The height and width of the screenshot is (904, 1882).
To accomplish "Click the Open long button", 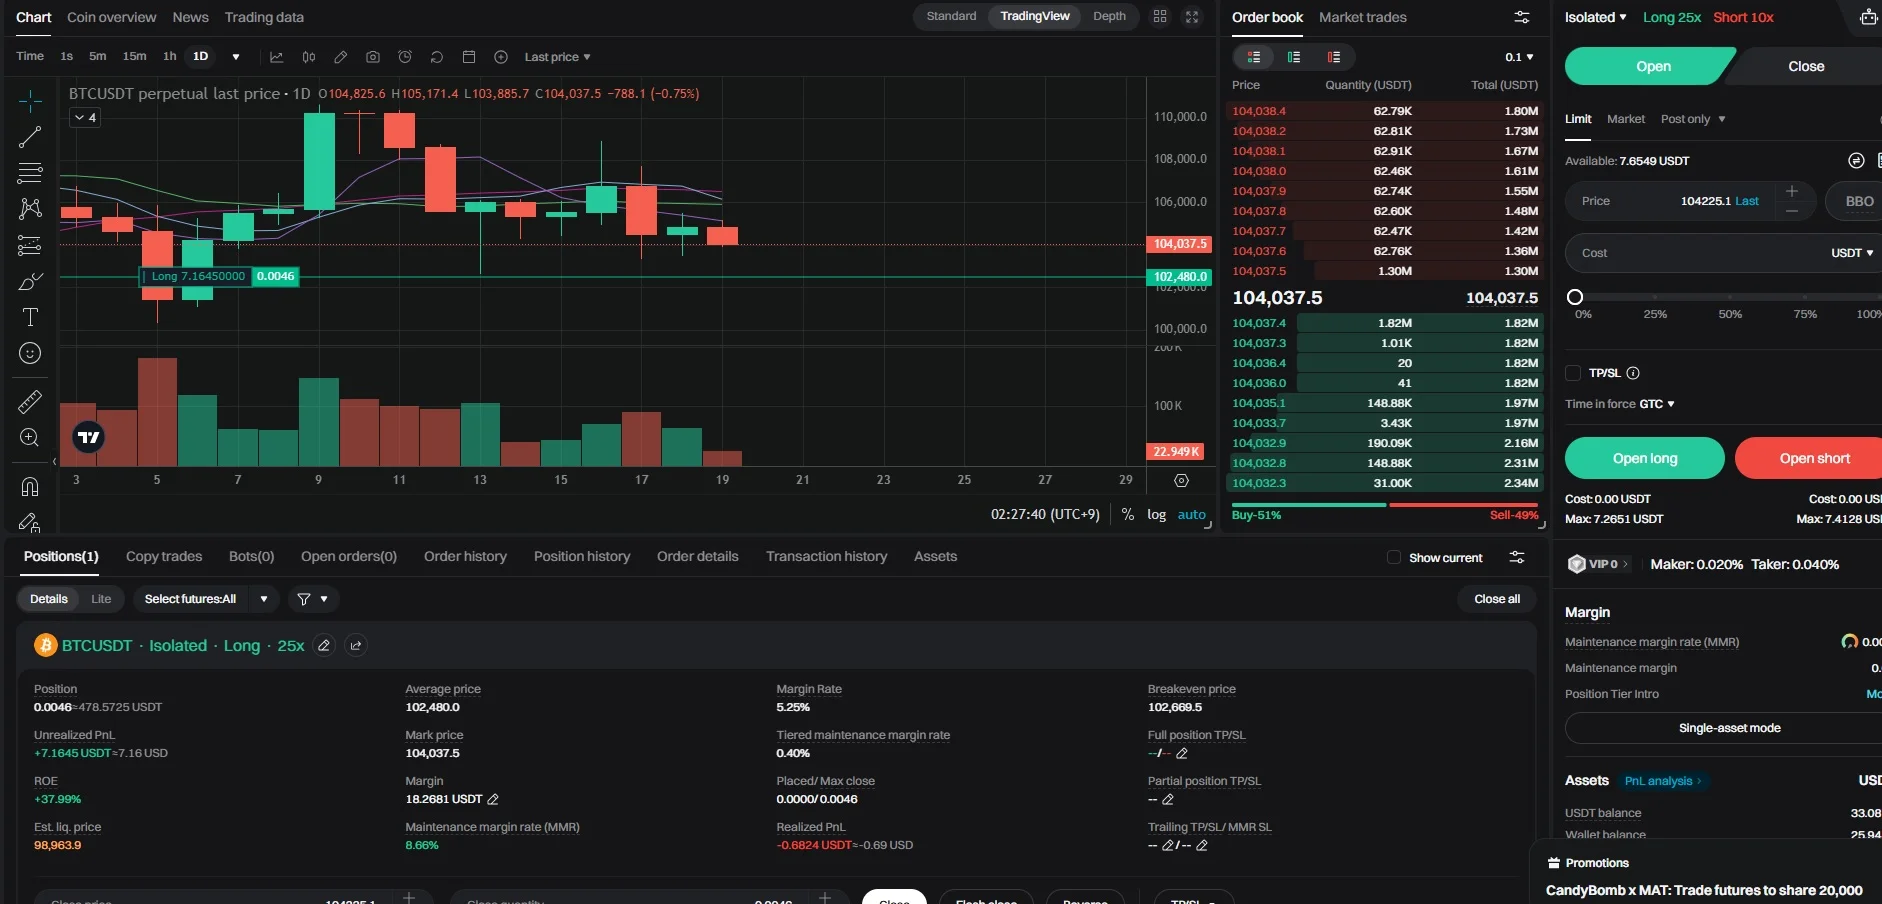I will (1645, 458).
